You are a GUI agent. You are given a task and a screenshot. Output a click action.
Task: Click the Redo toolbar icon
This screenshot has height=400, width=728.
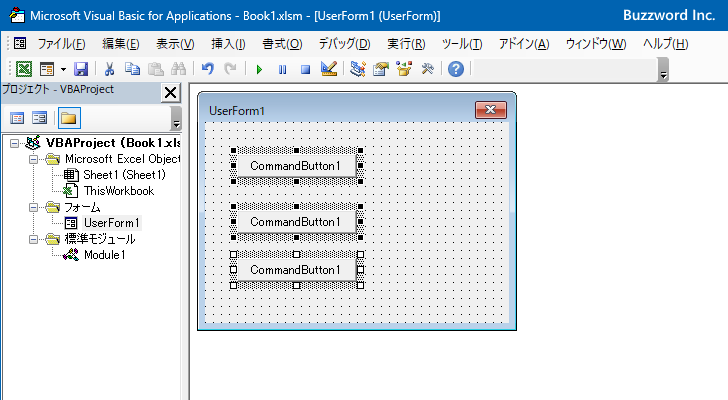pyautogui.click(x=230, y=69)
